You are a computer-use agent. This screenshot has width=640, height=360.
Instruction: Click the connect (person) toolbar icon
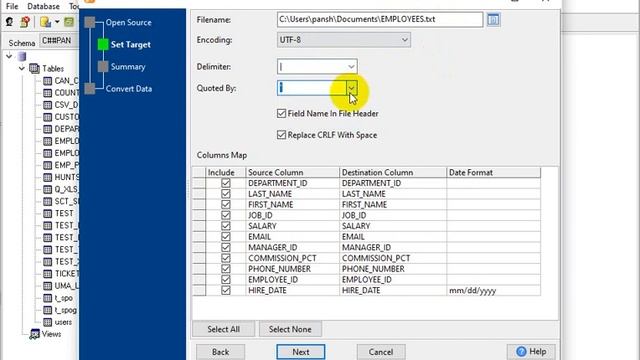(x=9, y=22)
